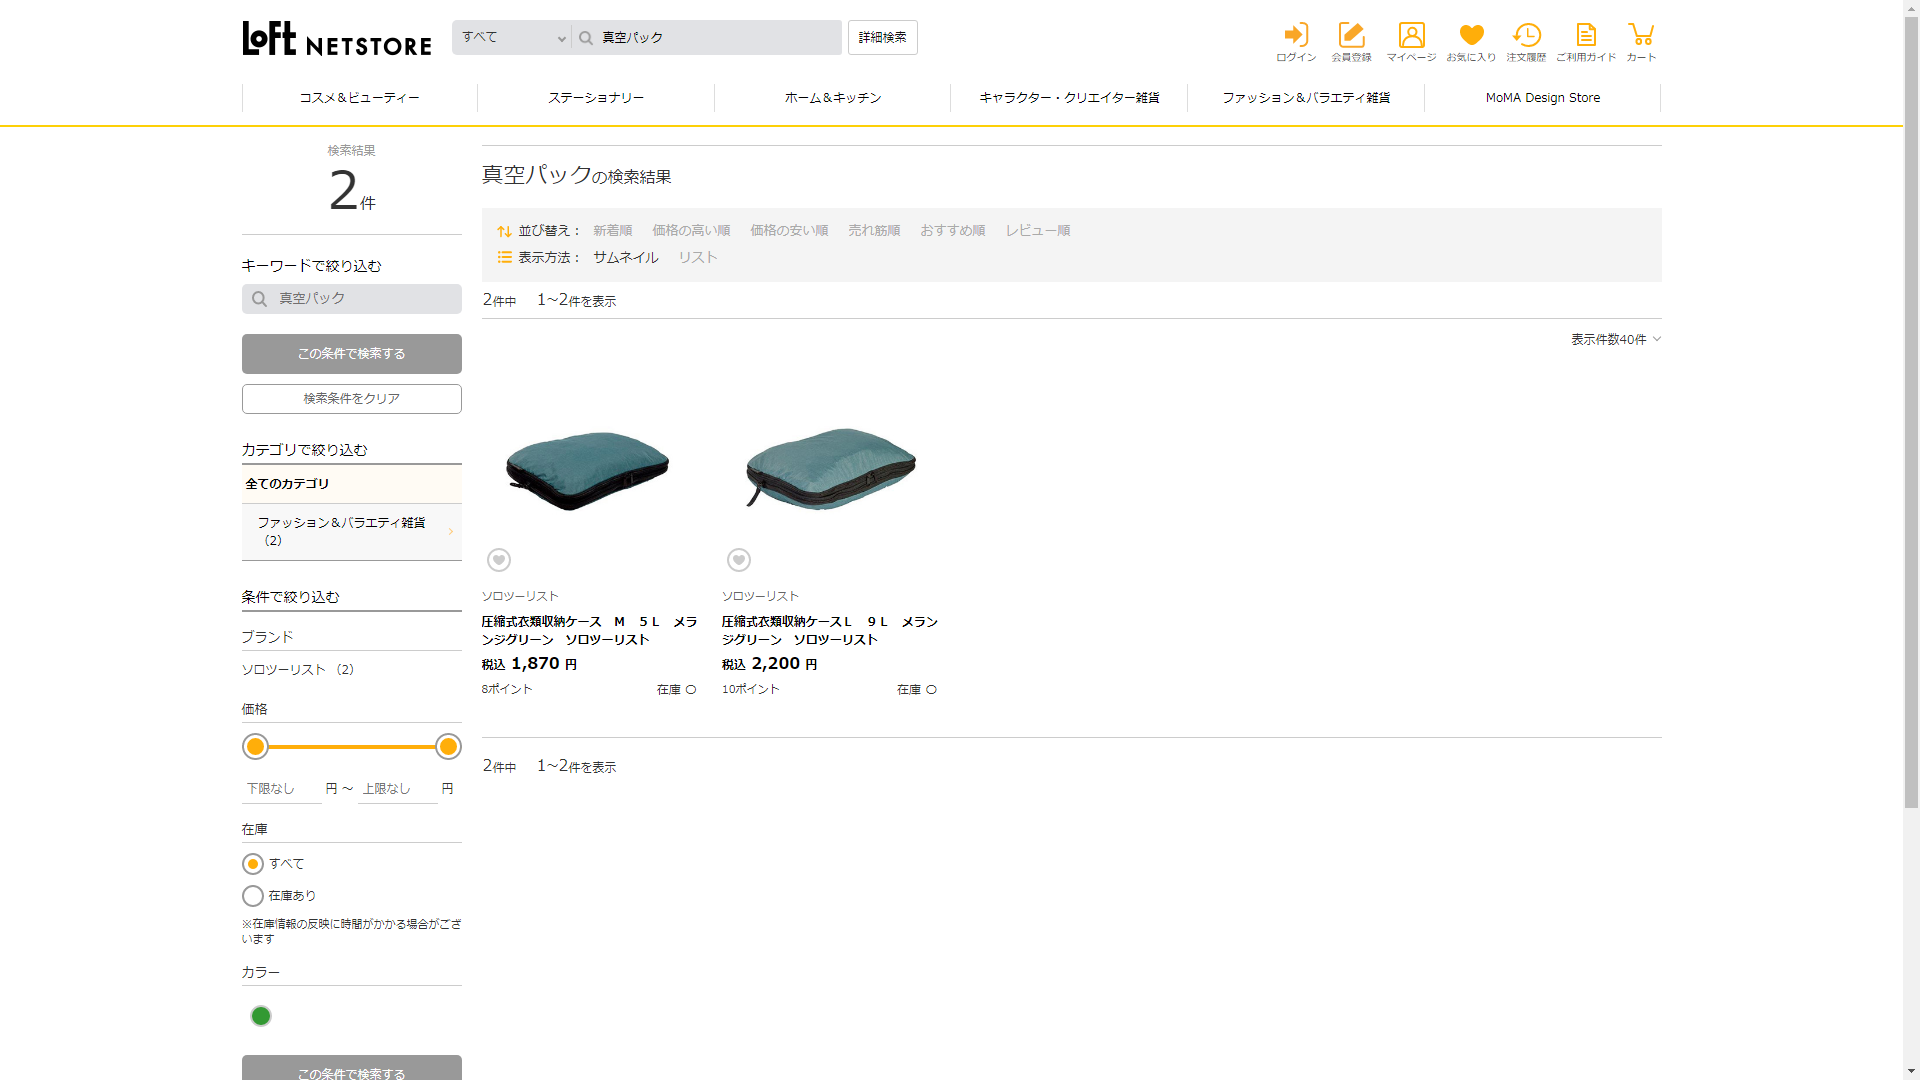
Task: Open the すべて search category dropdown
Action: tap(513, 38)
